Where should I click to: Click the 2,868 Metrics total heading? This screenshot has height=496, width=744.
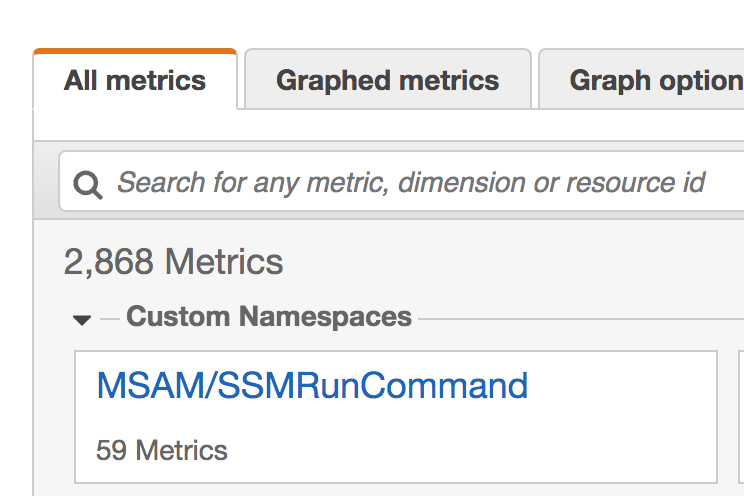[x=173, y=262]
